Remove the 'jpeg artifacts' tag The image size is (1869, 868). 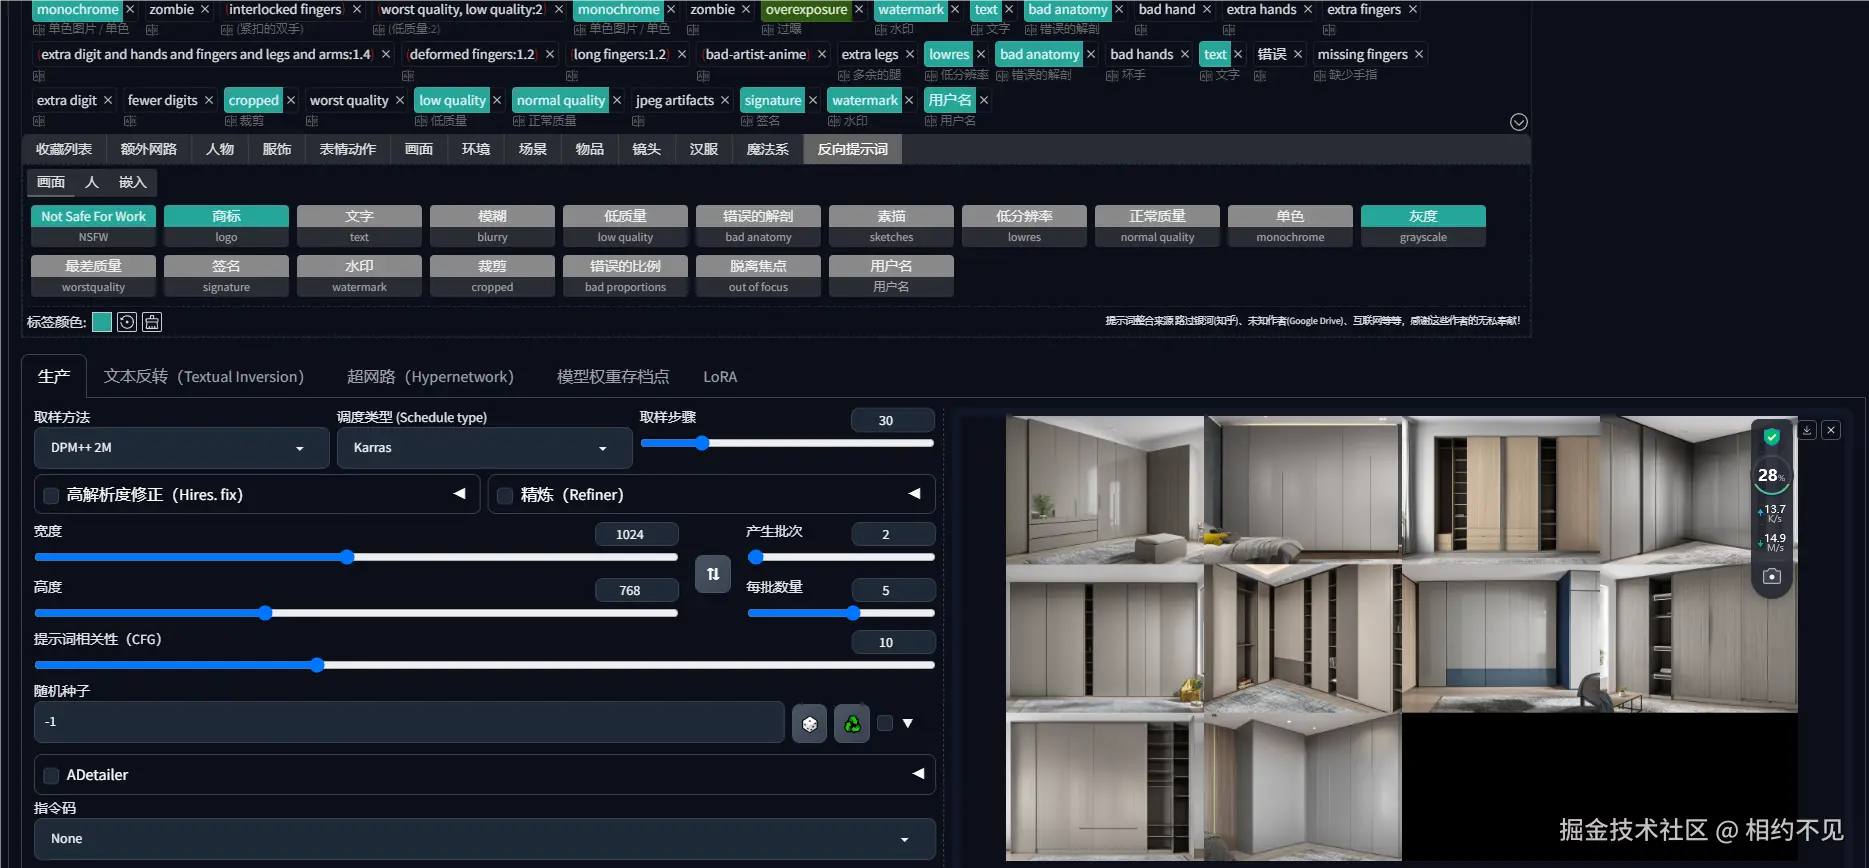coord(725,101)
